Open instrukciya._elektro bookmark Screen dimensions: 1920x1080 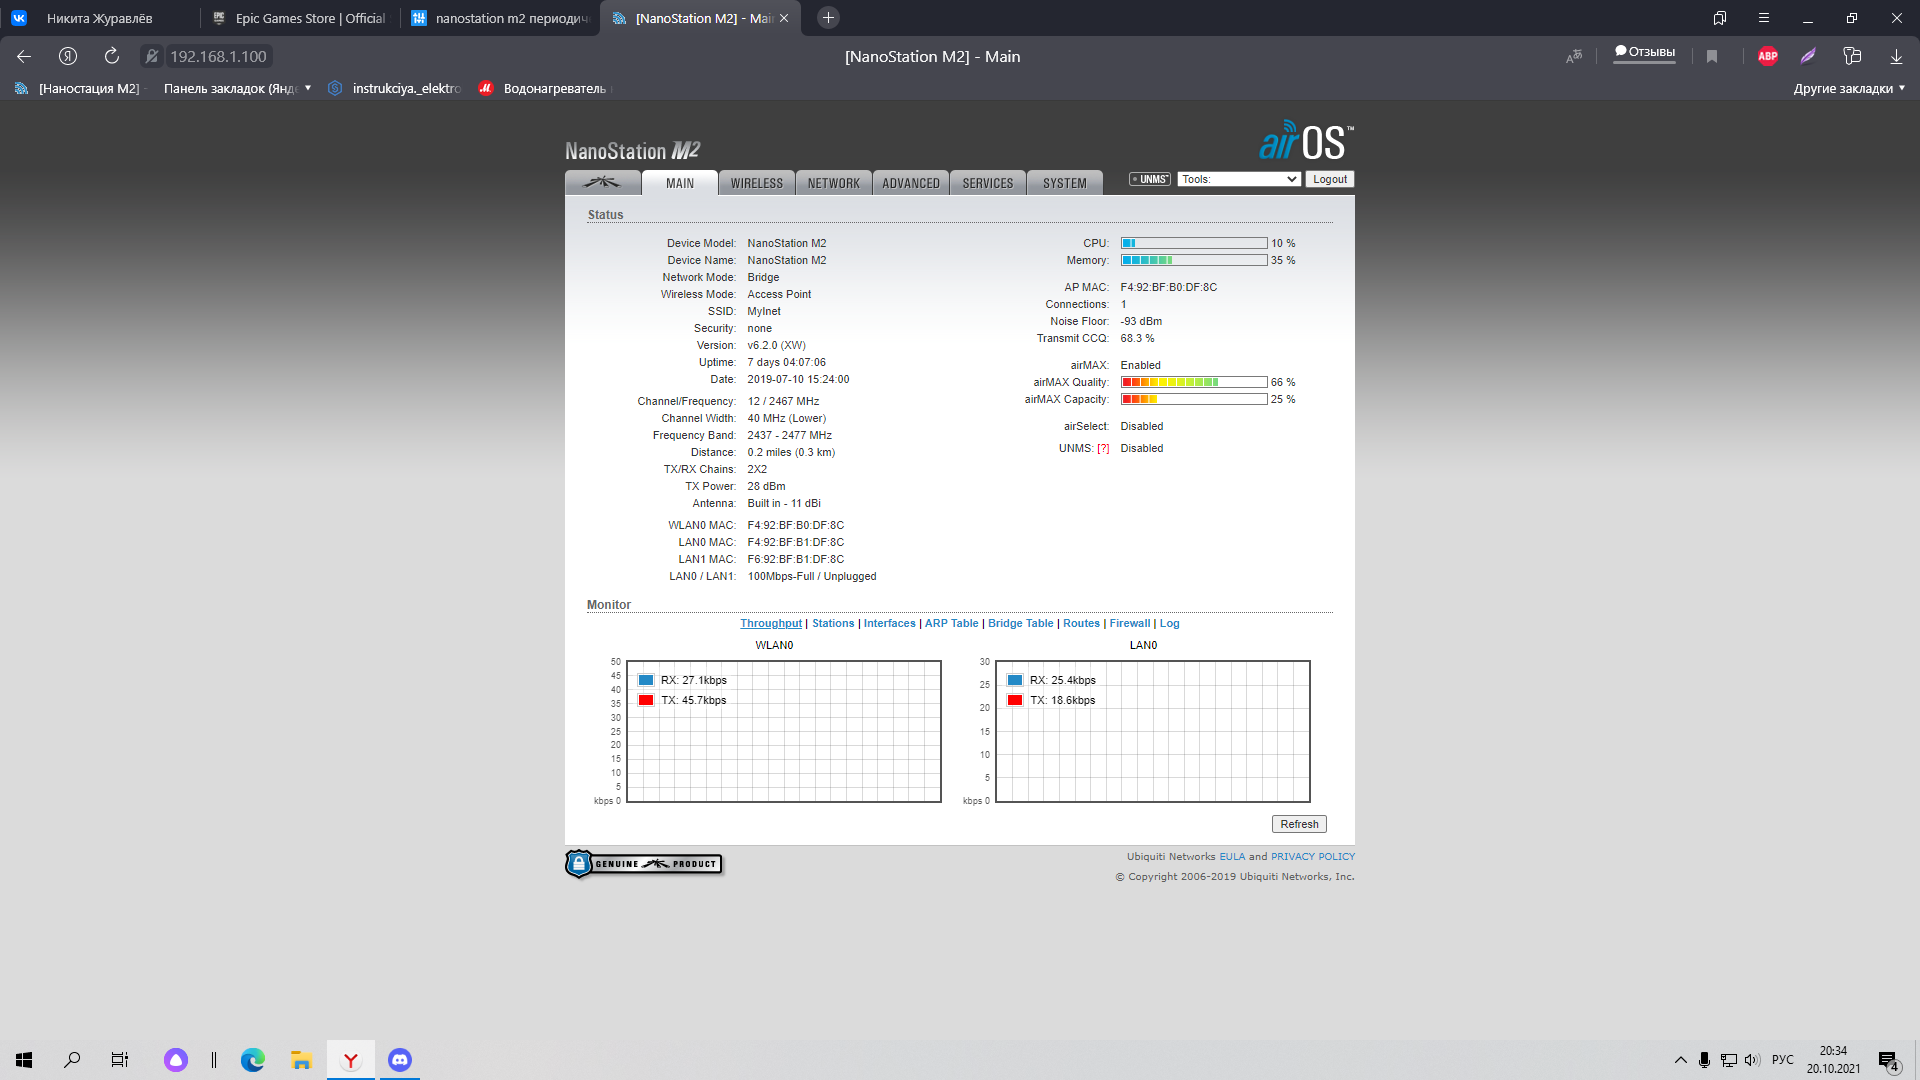click(x=395, y=88)
